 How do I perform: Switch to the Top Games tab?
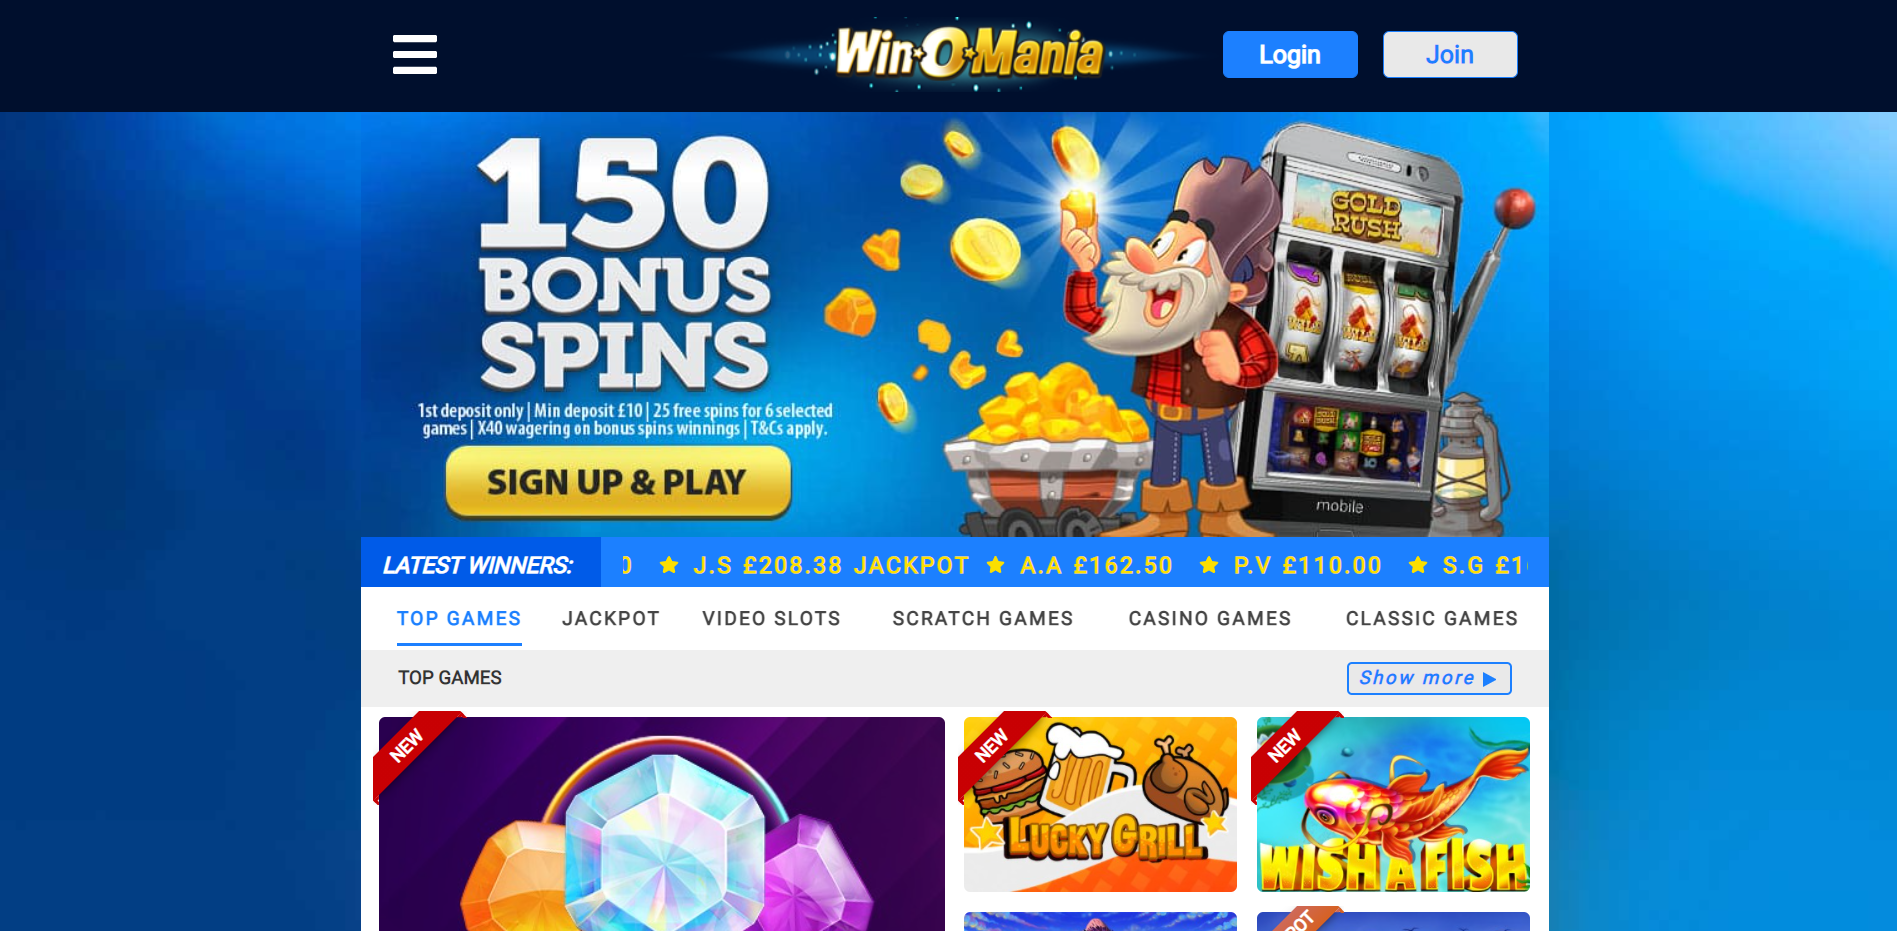tap(459, 619)
